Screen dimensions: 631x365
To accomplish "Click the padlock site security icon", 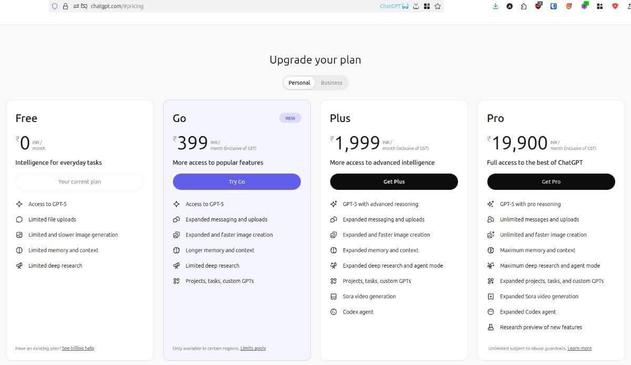I will [x=65, y=6].
